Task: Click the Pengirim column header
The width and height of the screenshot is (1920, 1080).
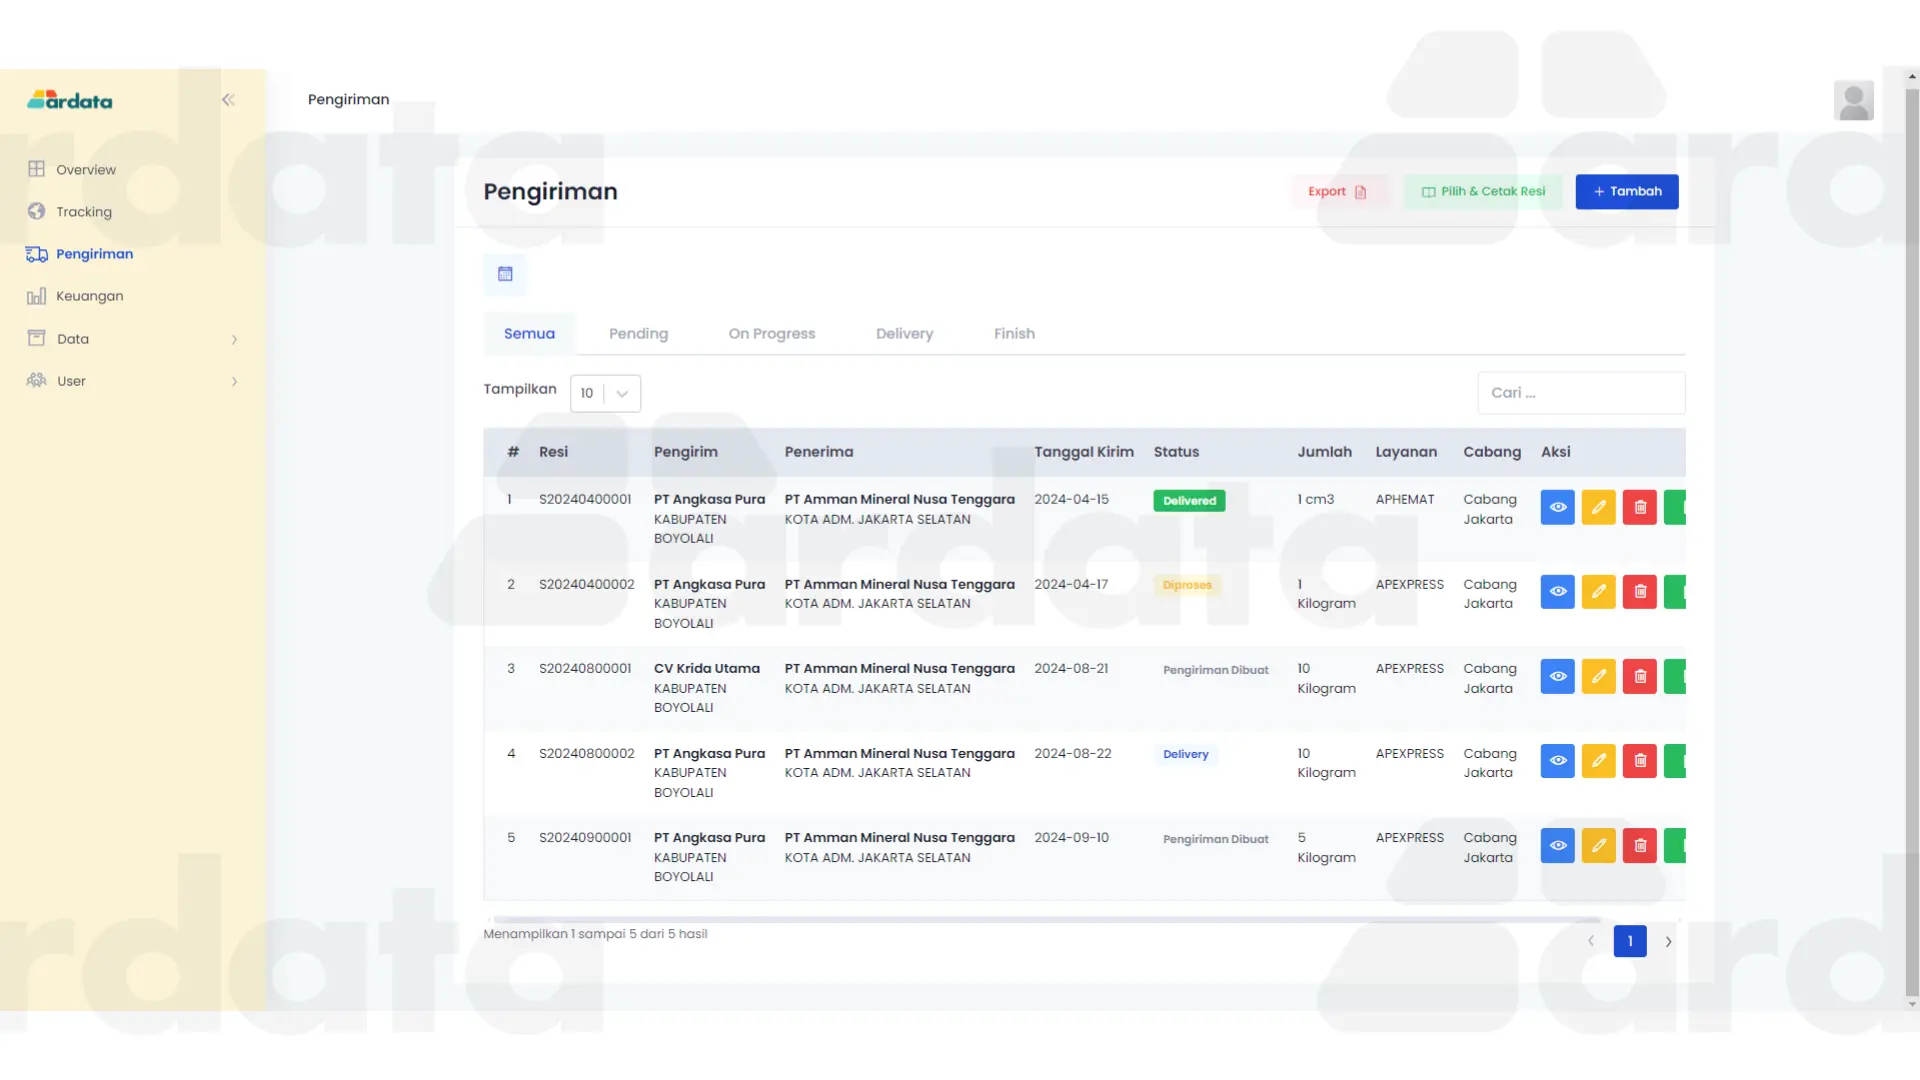Action: pos(686,452)
